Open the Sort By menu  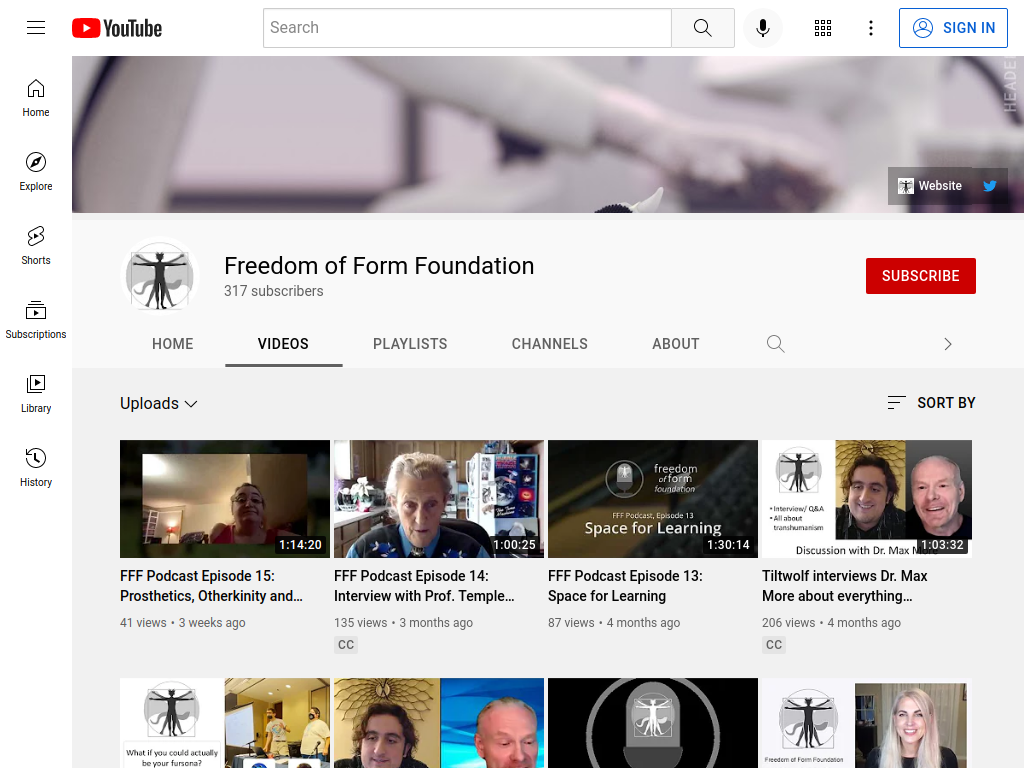tap(931, 403)
